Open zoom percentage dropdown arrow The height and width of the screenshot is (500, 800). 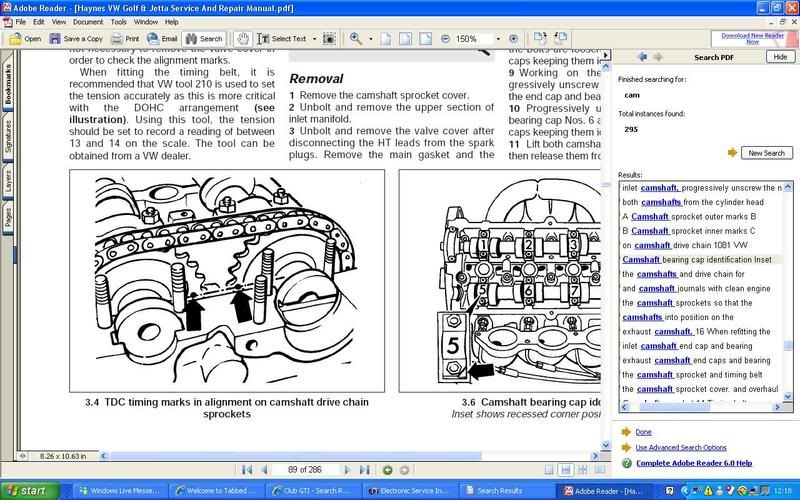click(x=498, y=39)
